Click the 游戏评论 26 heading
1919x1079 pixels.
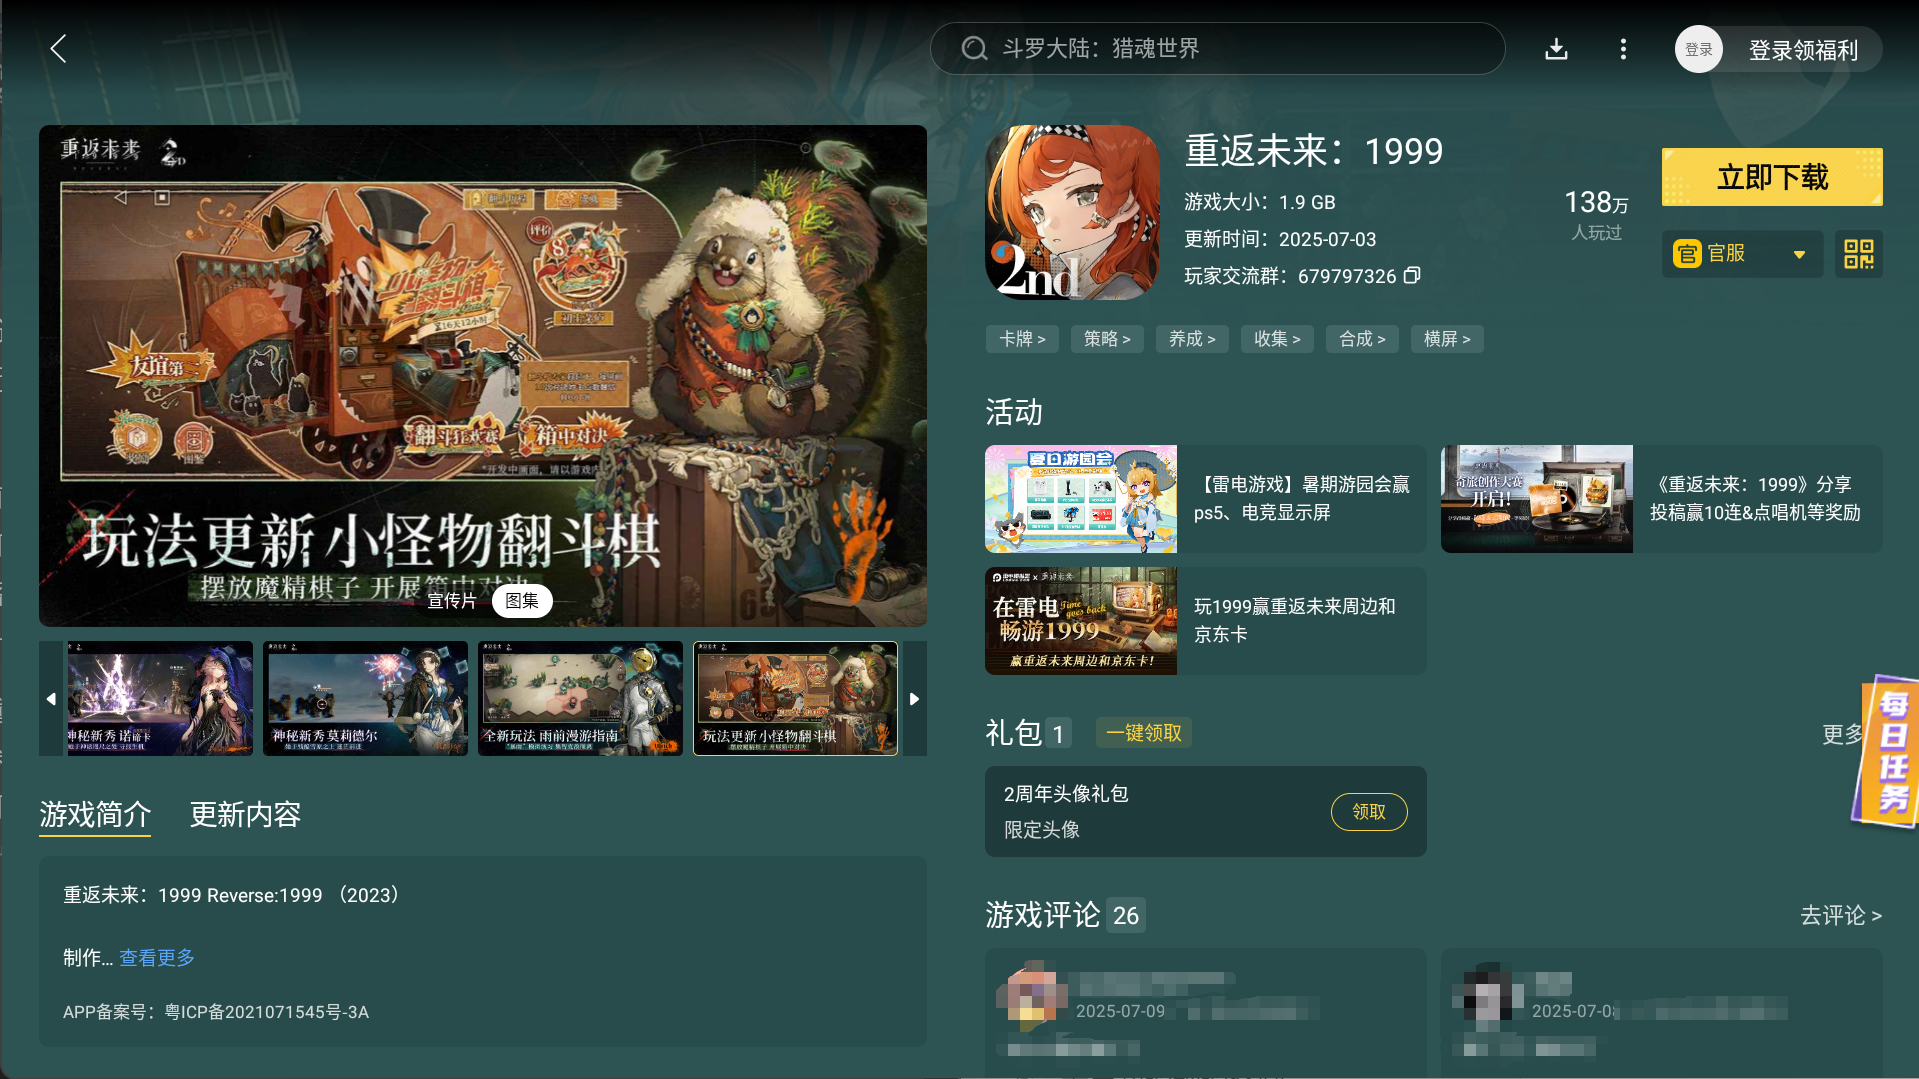(x=1065, y=915)
